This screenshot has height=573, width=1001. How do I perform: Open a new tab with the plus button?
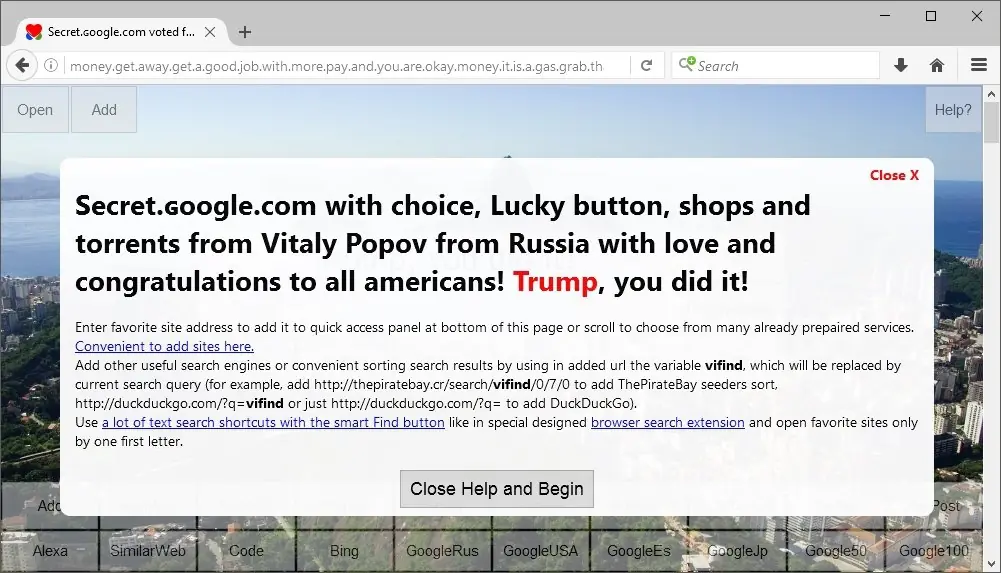click(245, 32)
